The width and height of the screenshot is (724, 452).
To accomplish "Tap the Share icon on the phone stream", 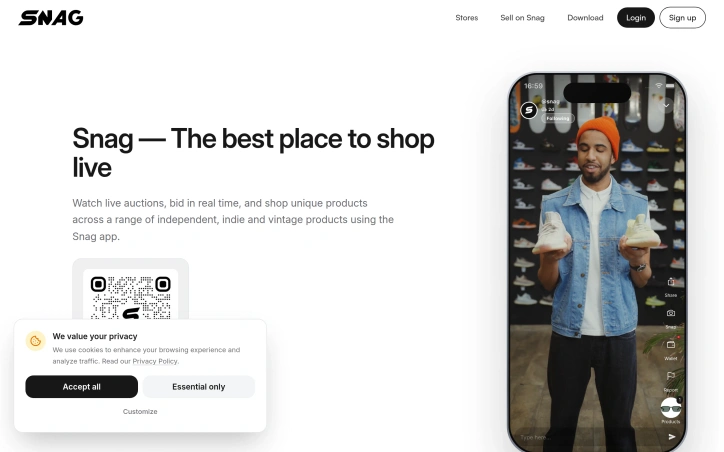I will coord(671,282).
